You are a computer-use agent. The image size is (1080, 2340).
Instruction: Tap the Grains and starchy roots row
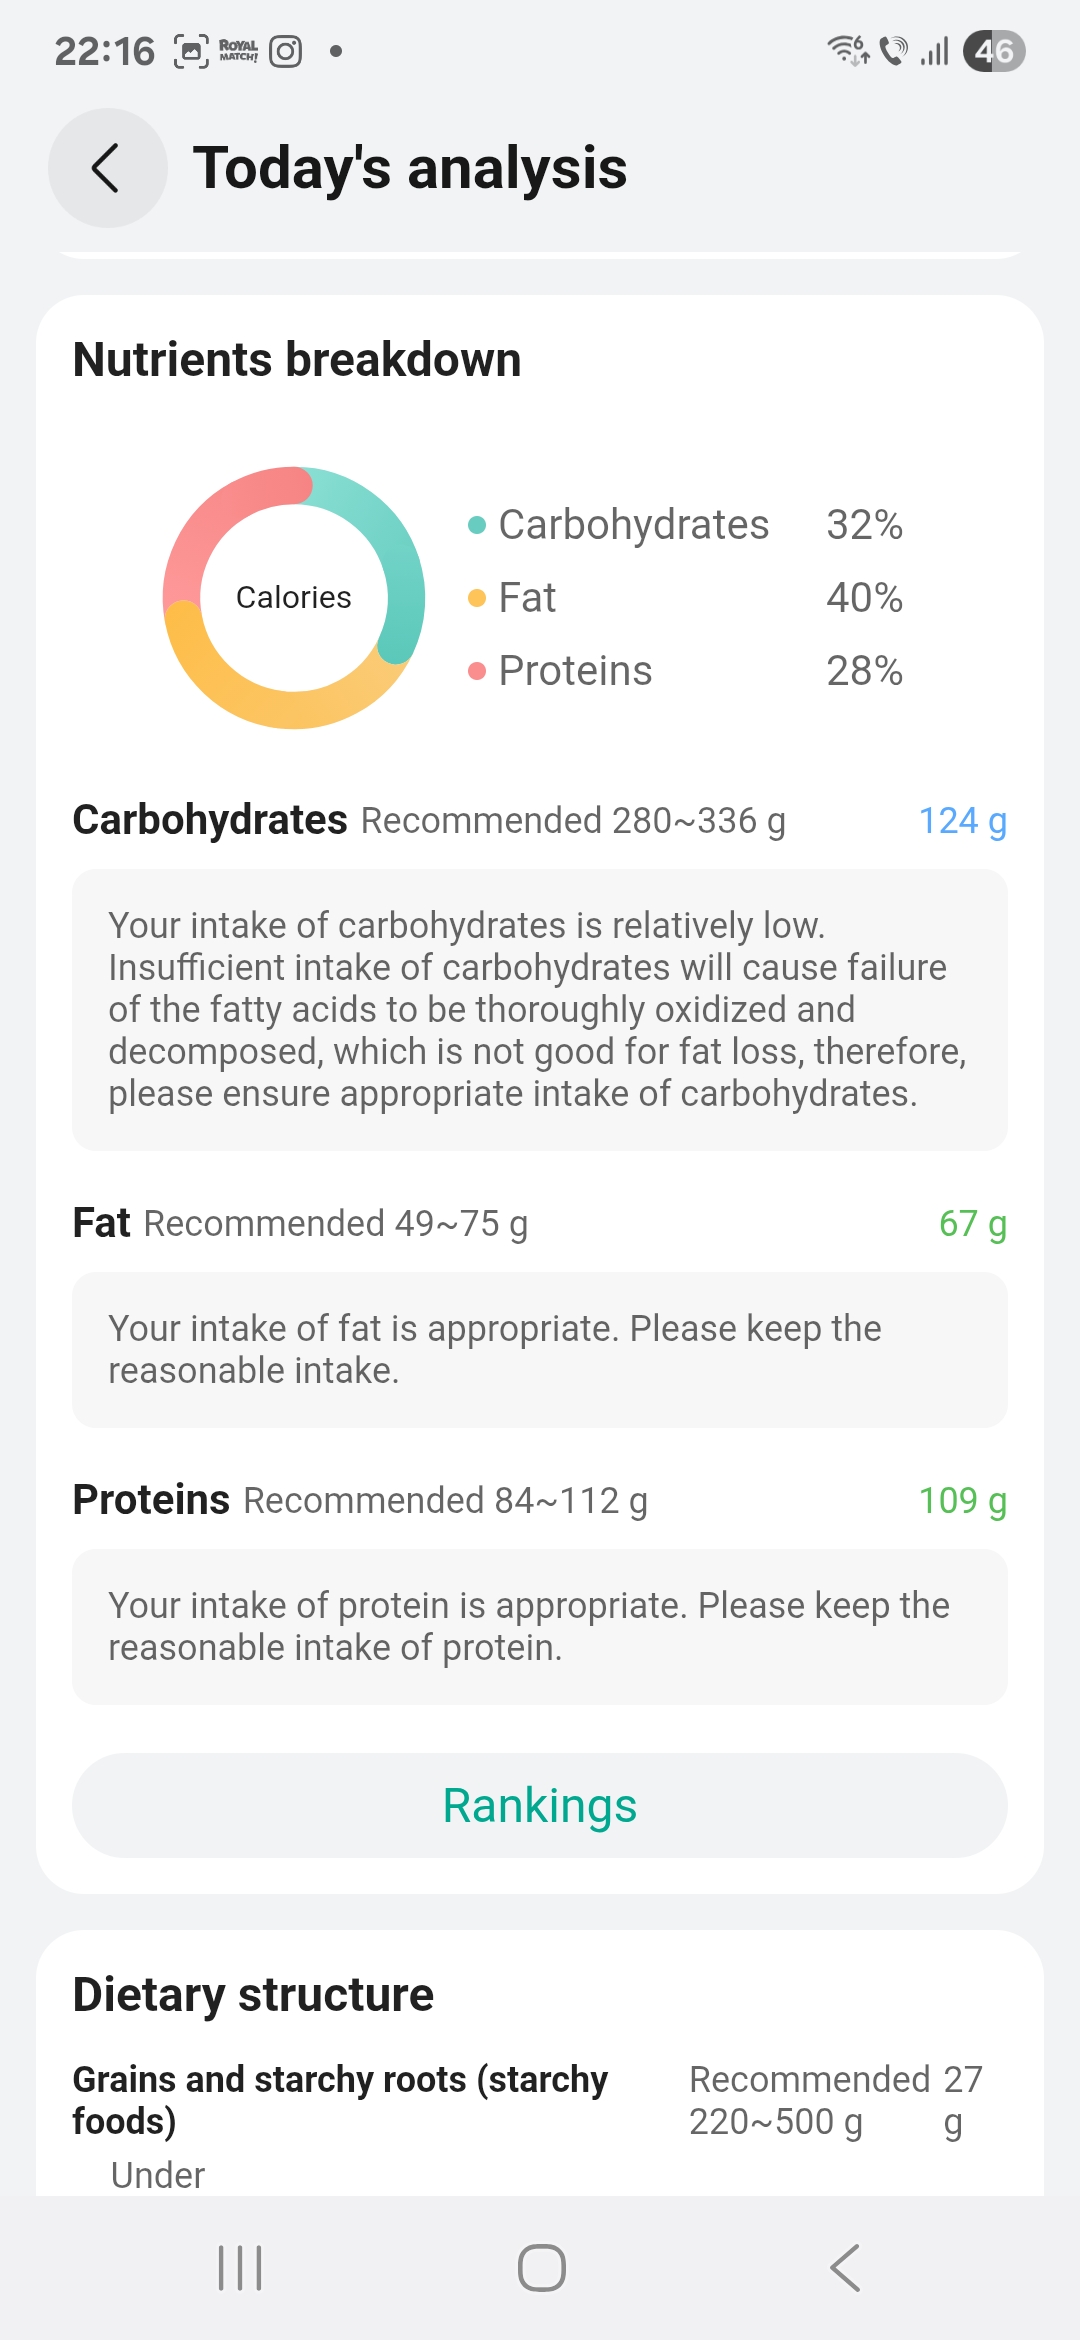pyautogui.click(x=340, y=2100)
